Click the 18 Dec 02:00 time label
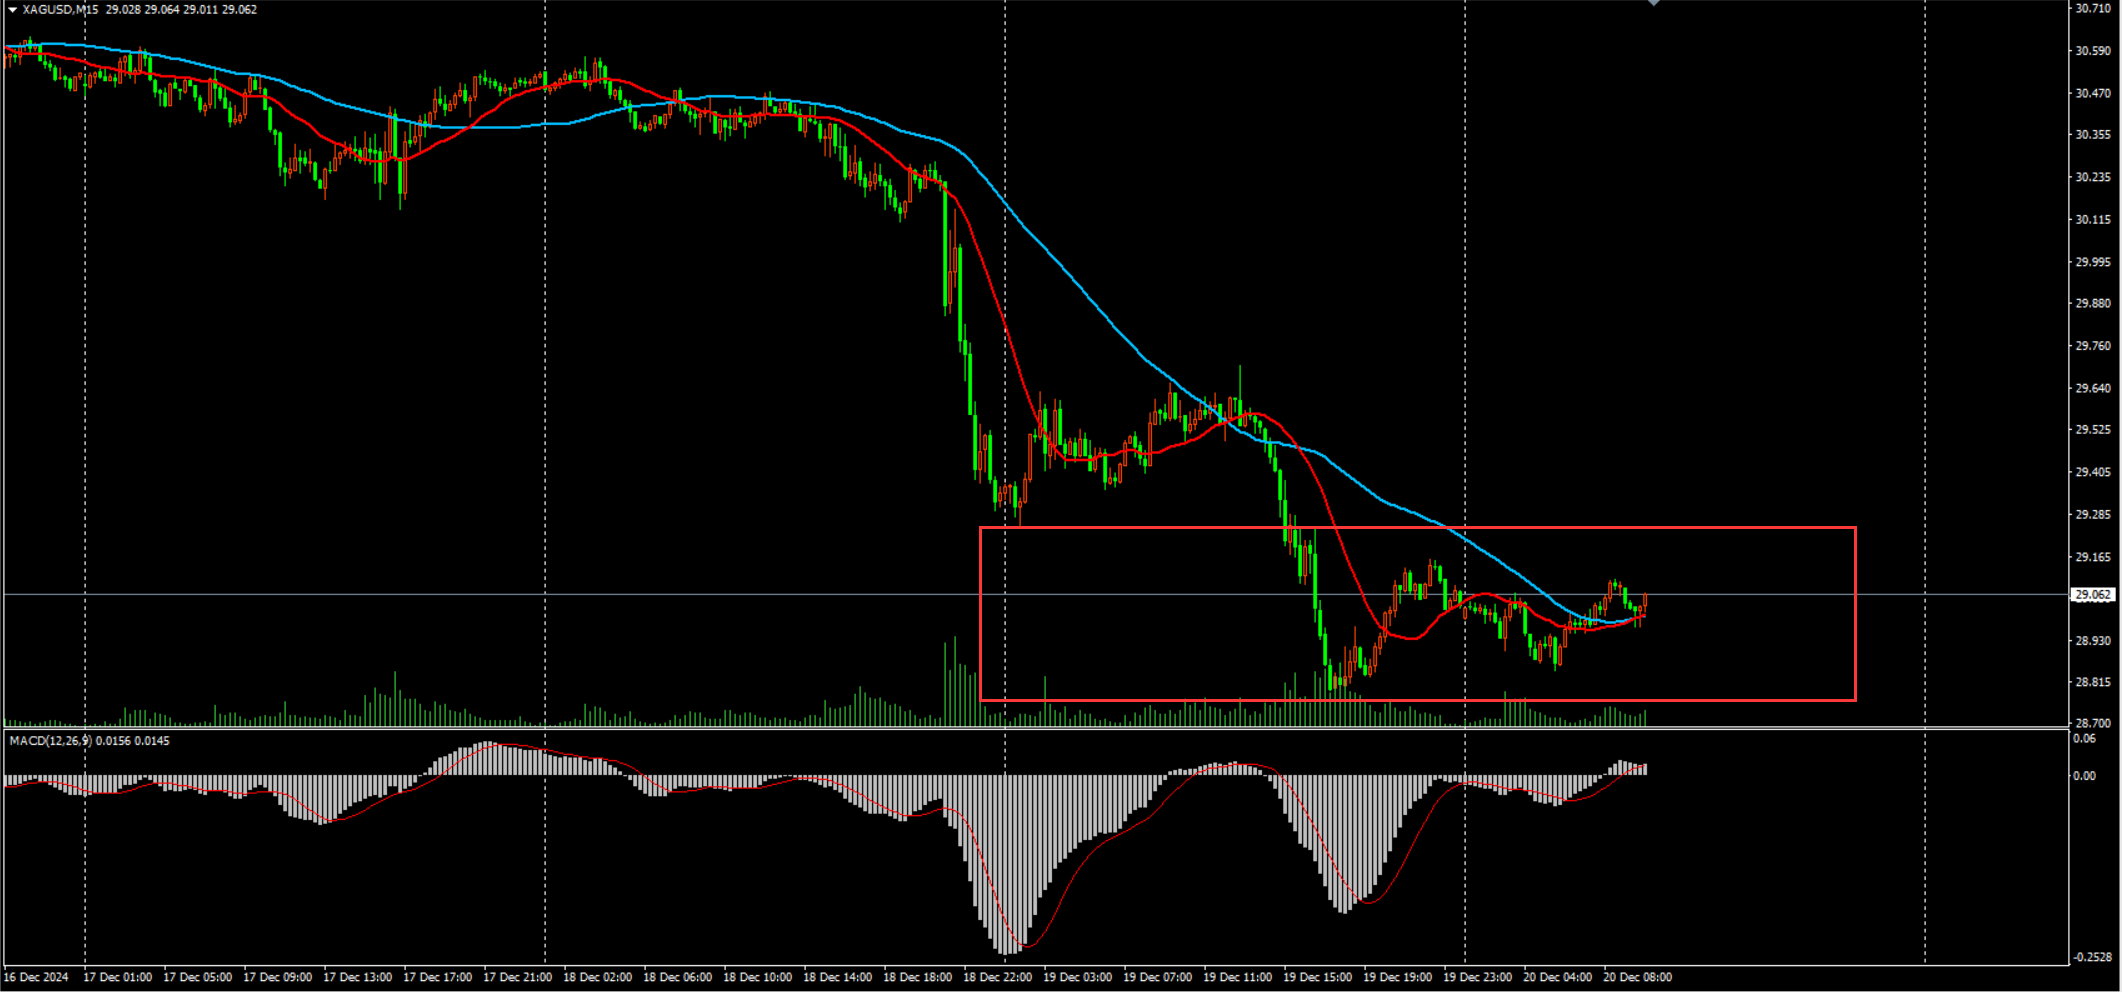 pos(598,978)
